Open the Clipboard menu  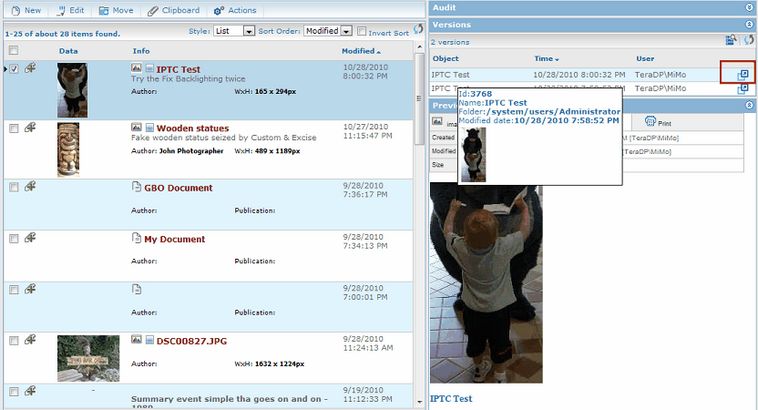click(173, 10)
